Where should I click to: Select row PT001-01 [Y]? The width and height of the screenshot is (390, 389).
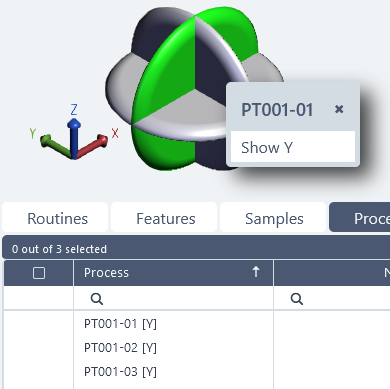click(x=120, y=324)
